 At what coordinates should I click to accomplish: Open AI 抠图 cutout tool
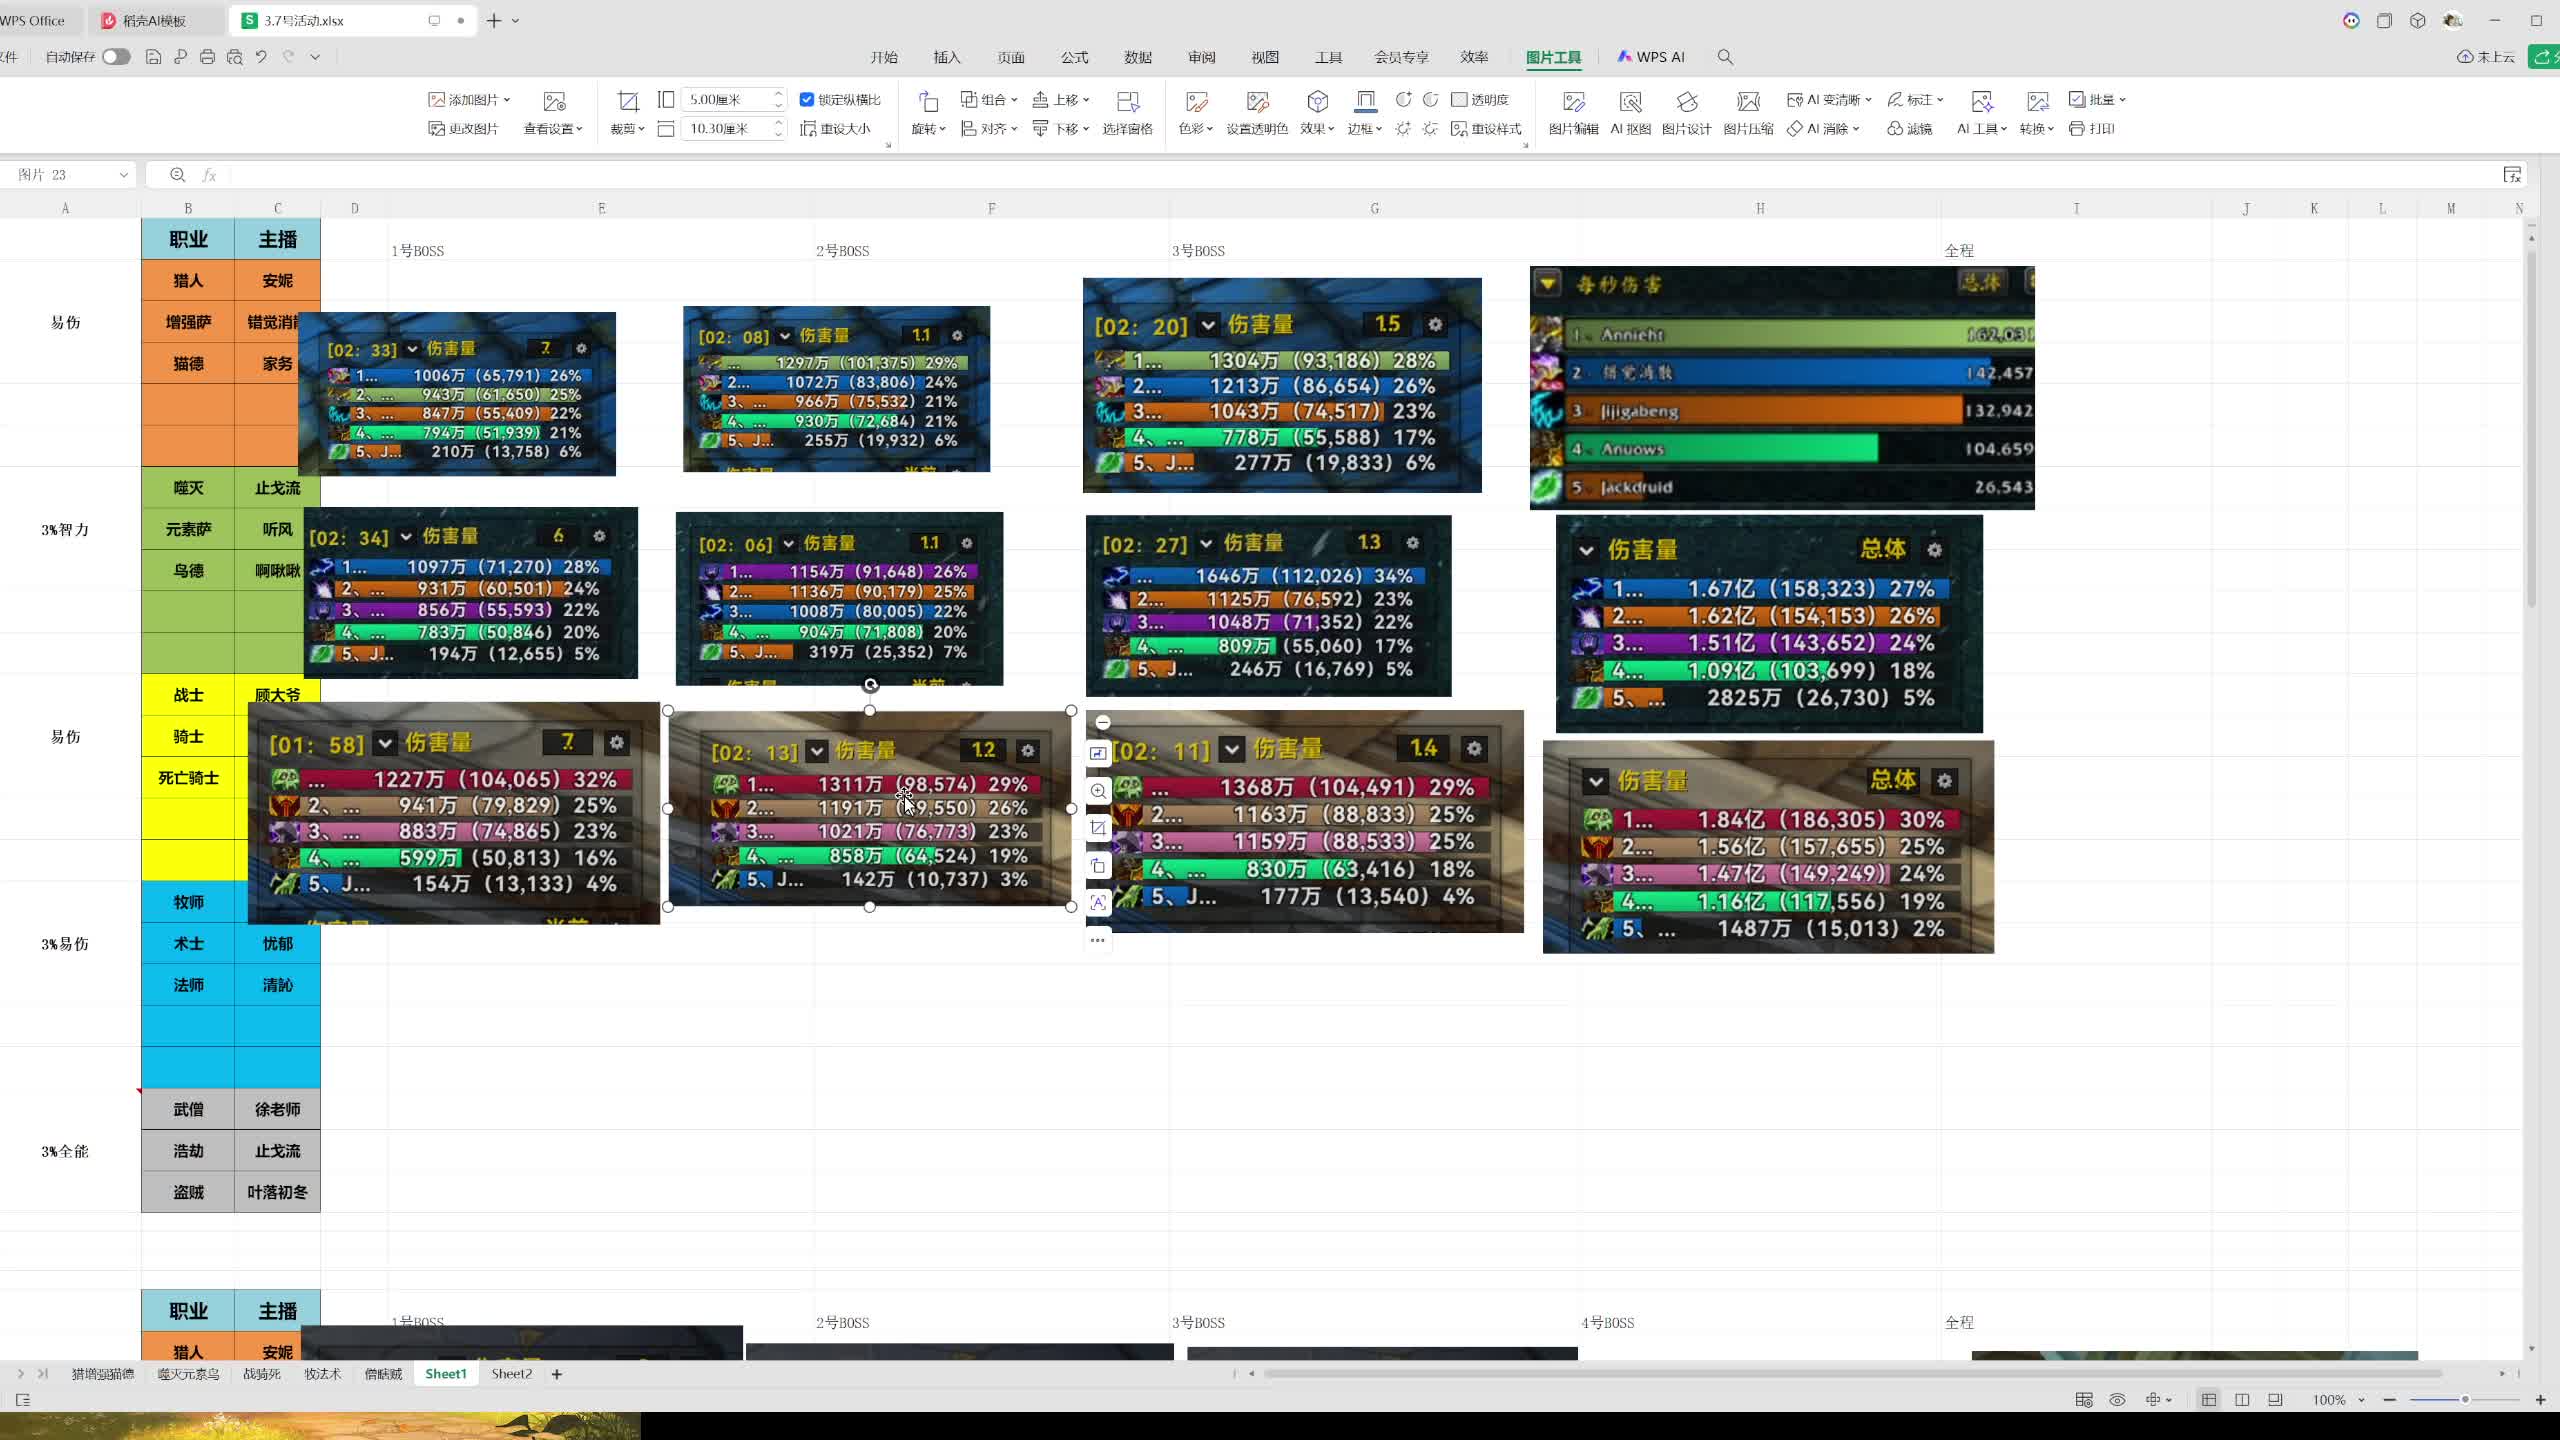tap(1630, 102)
